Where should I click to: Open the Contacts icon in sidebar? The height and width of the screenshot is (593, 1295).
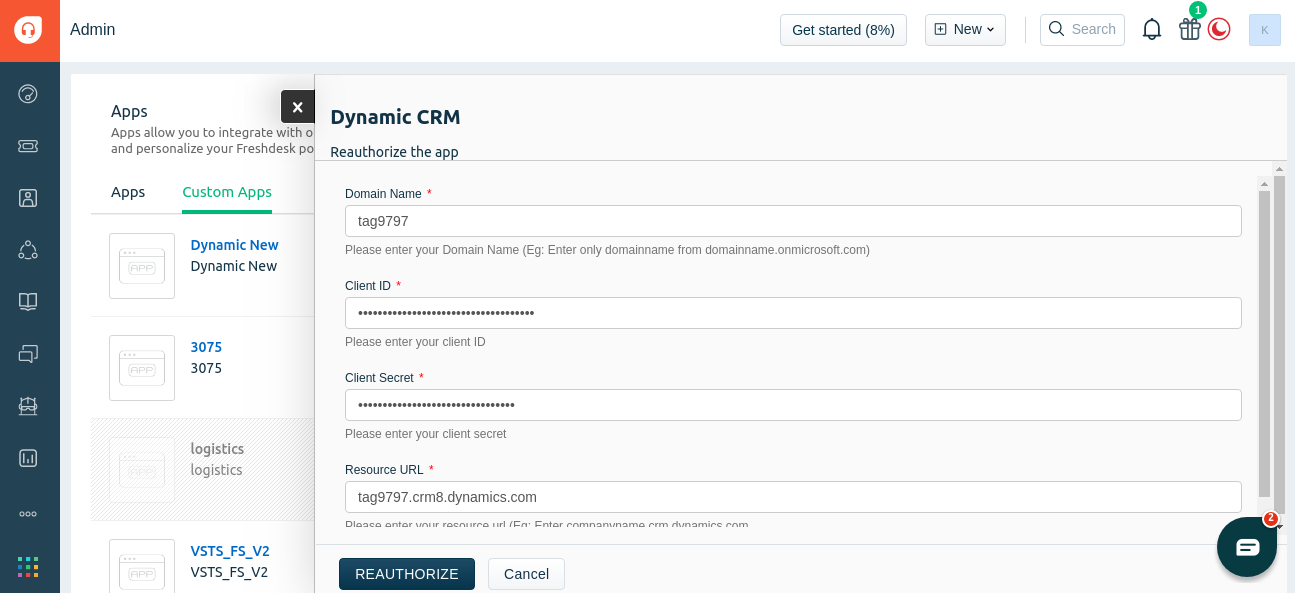pos(28,198)
